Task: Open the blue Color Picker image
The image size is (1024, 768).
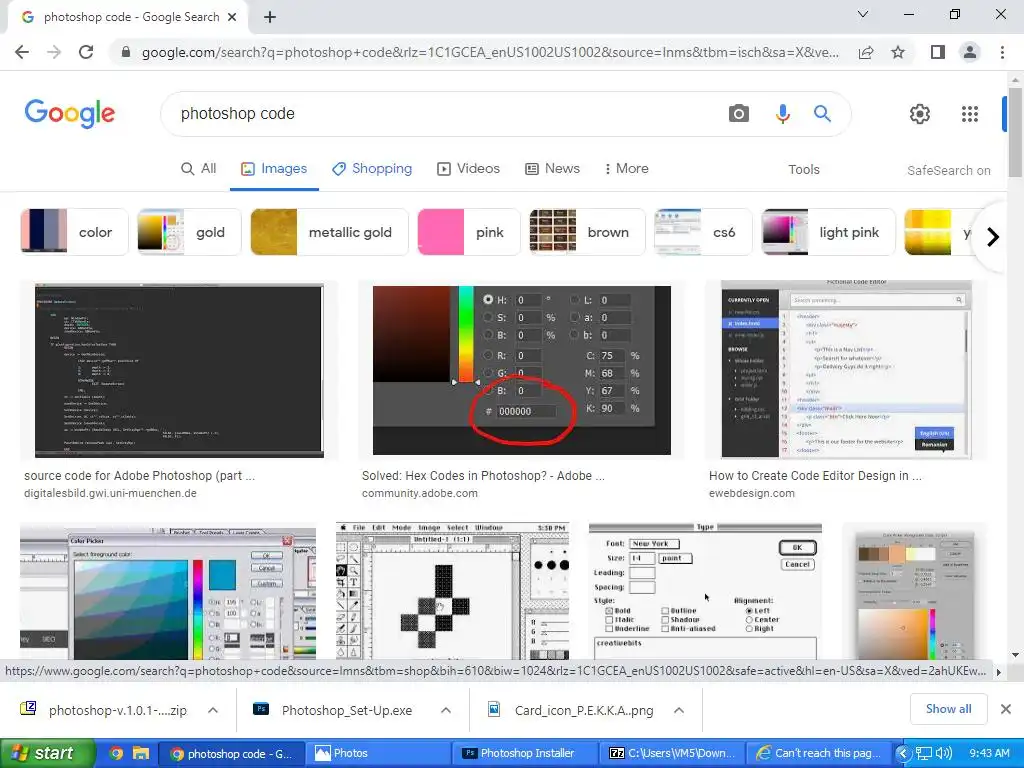Action: coord(168,591)
